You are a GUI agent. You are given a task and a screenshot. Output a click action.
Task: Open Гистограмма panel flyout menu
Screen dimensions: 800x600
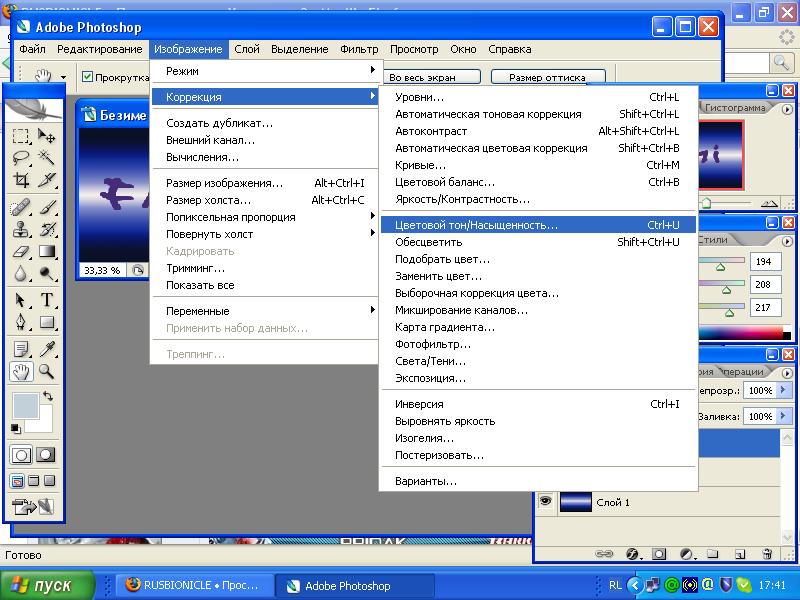(x=786, y=109)
